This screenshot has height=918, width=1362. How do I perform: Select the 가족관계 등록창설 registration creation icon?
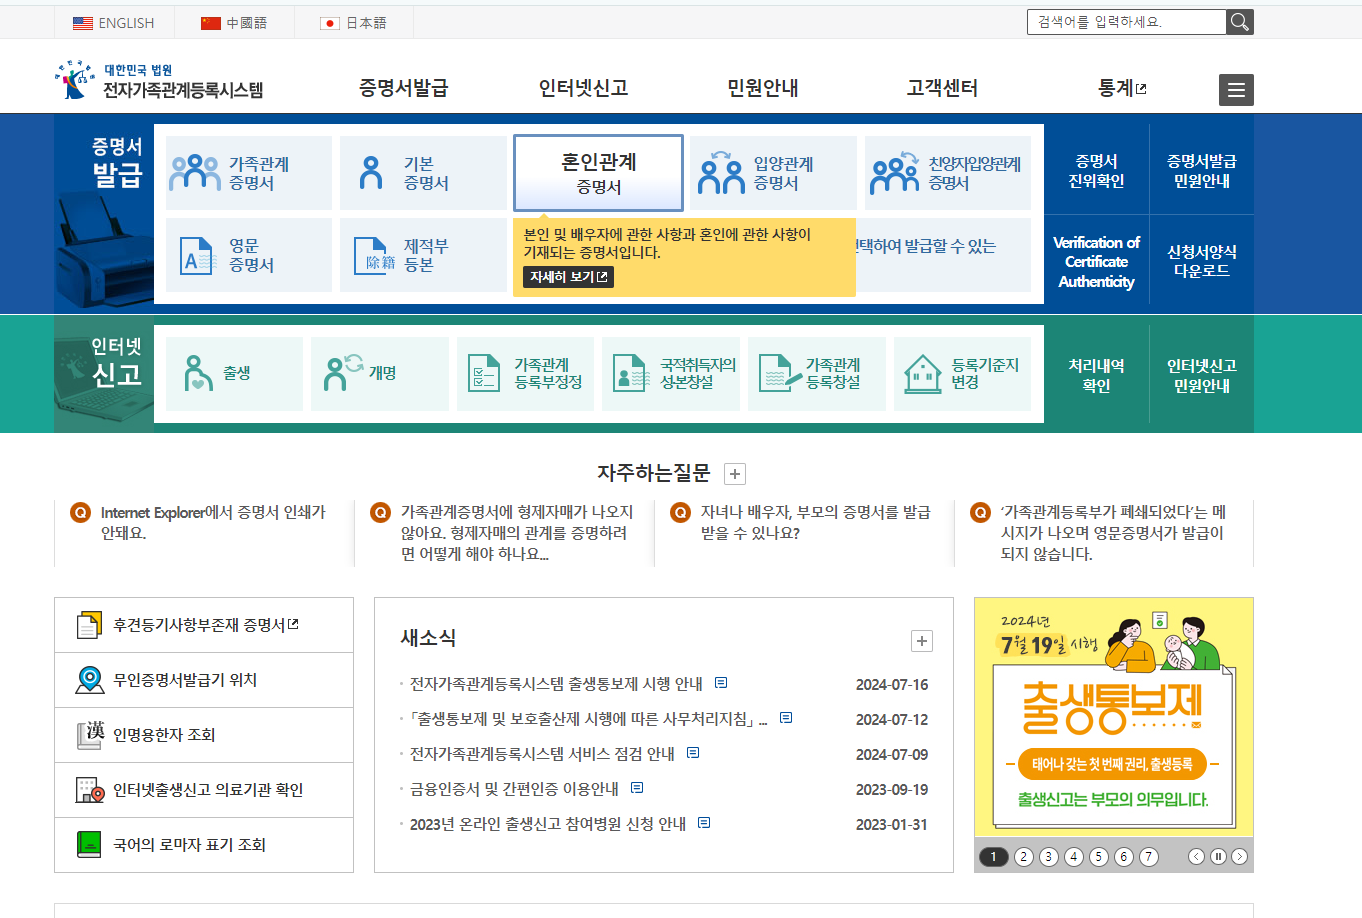[817, 373]
